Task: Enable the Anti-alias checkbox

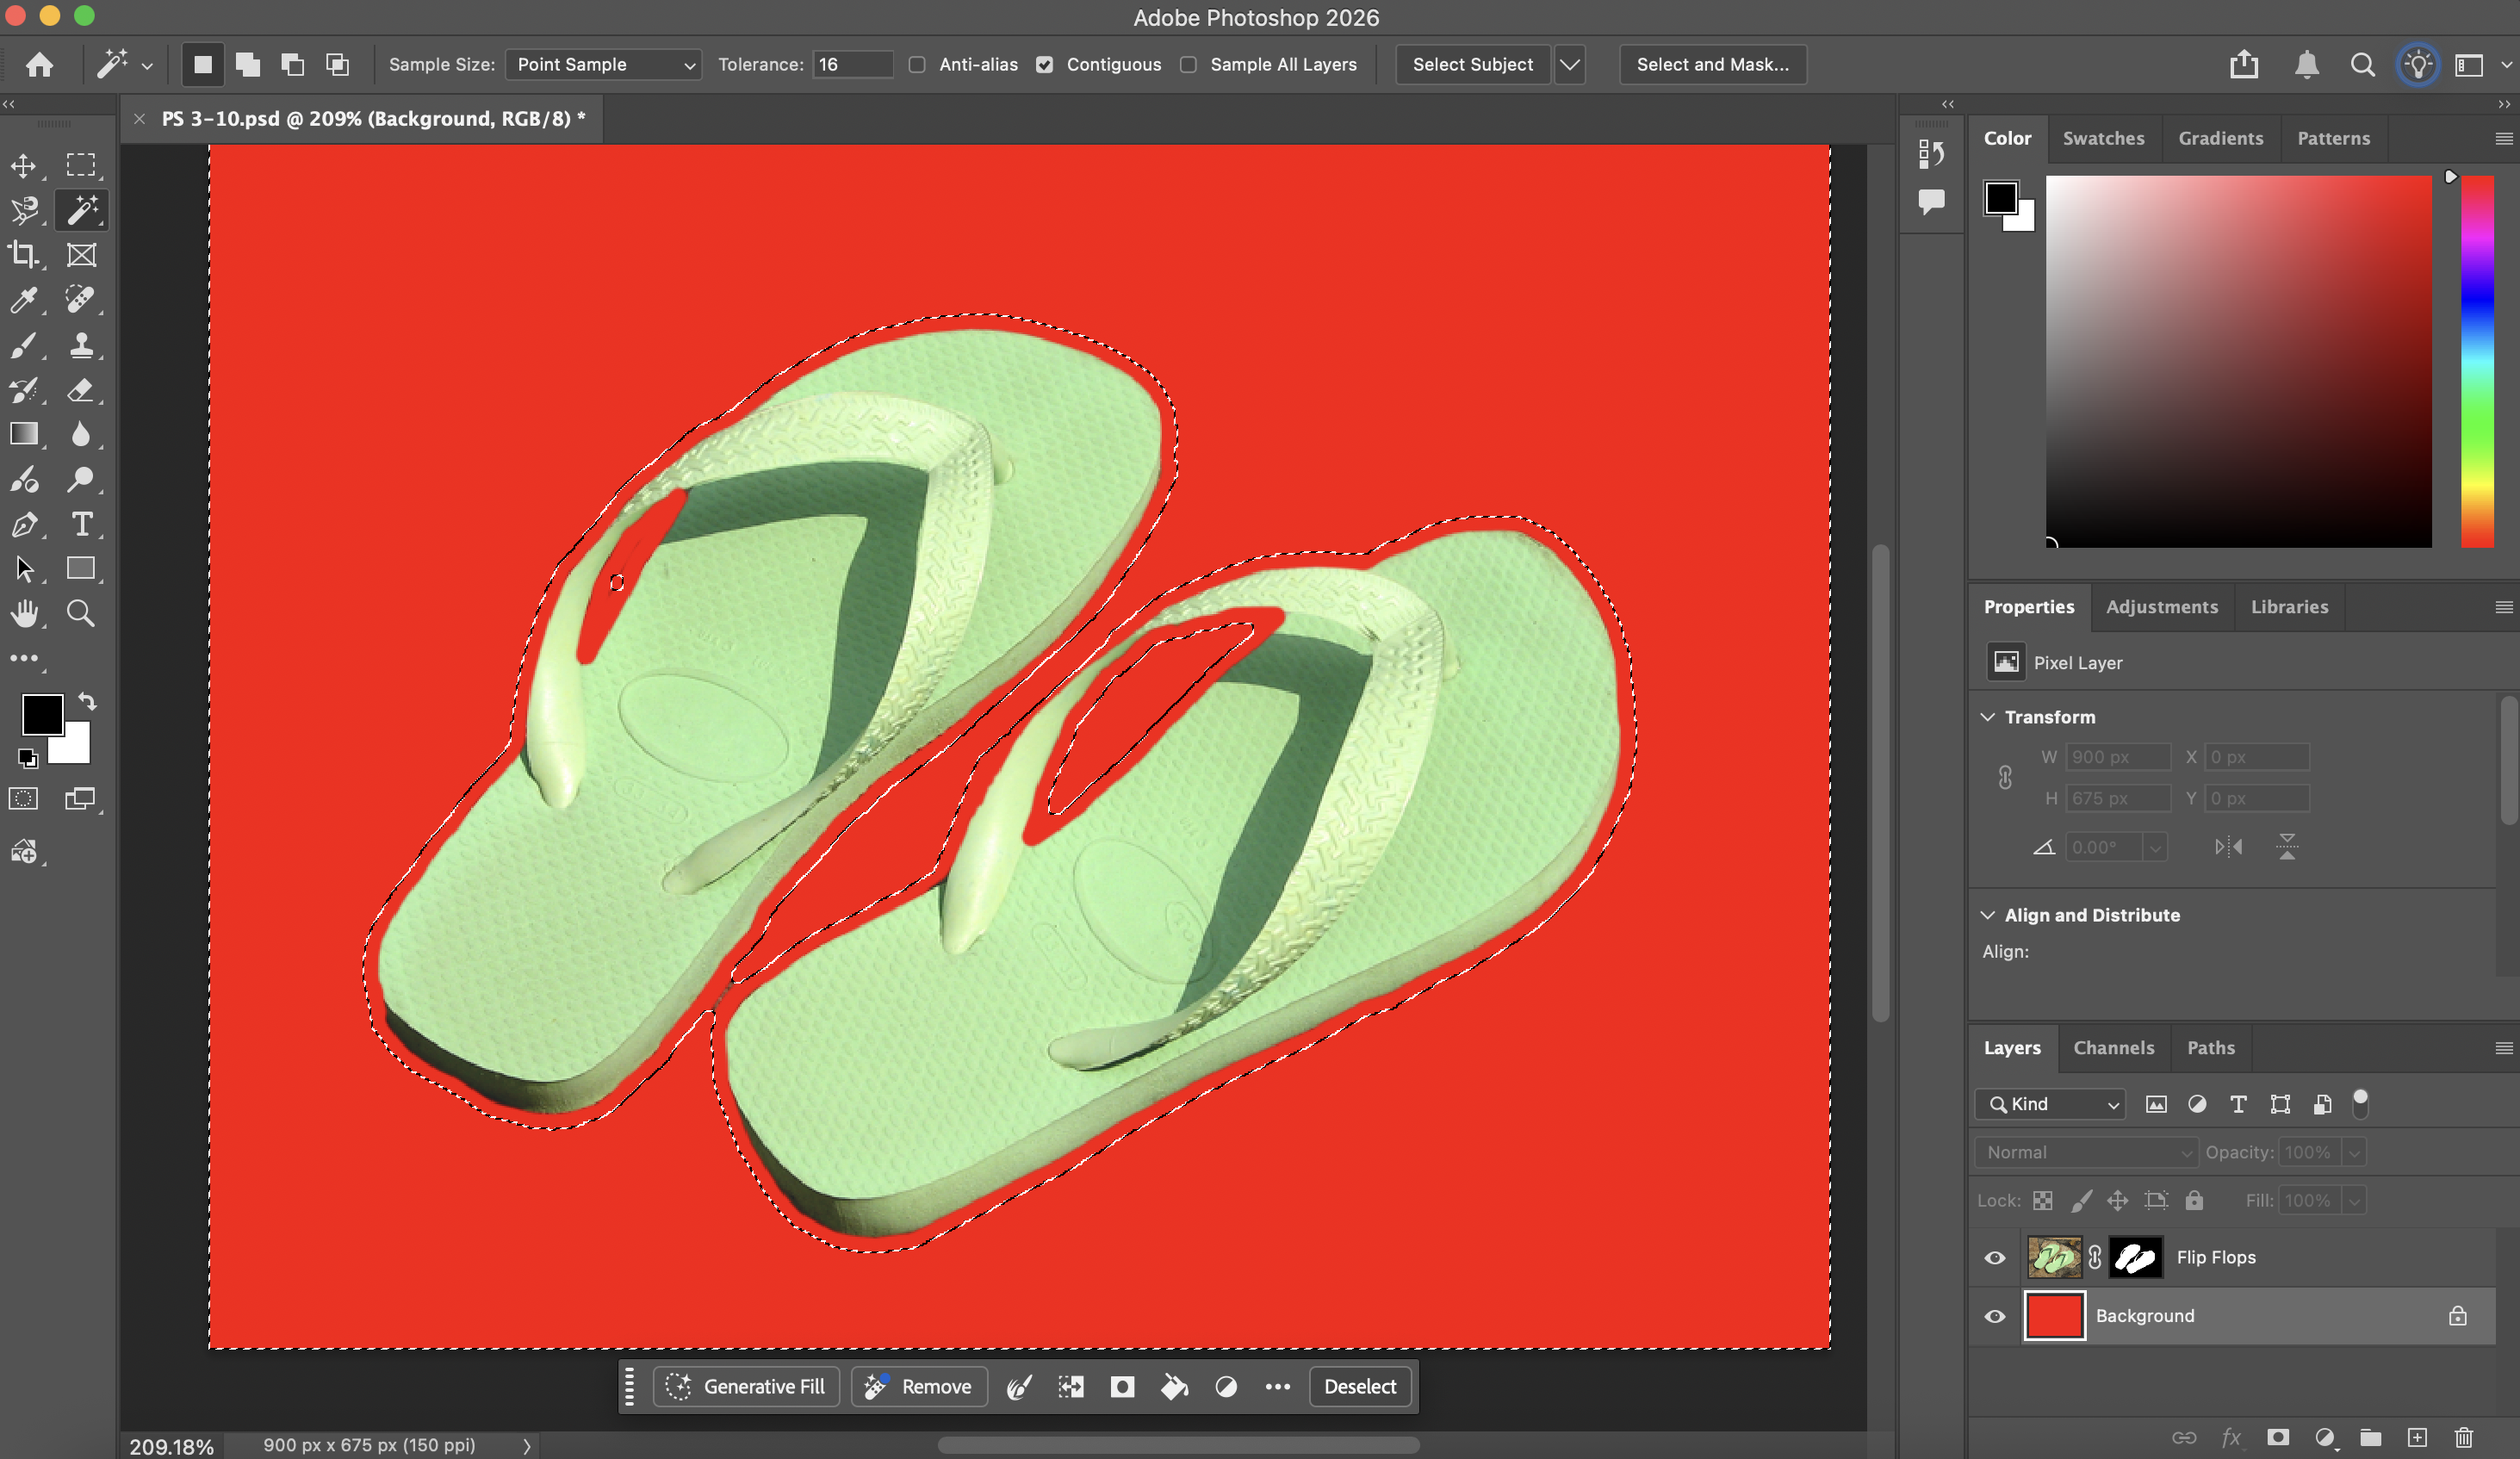Action: coord(917,64)
